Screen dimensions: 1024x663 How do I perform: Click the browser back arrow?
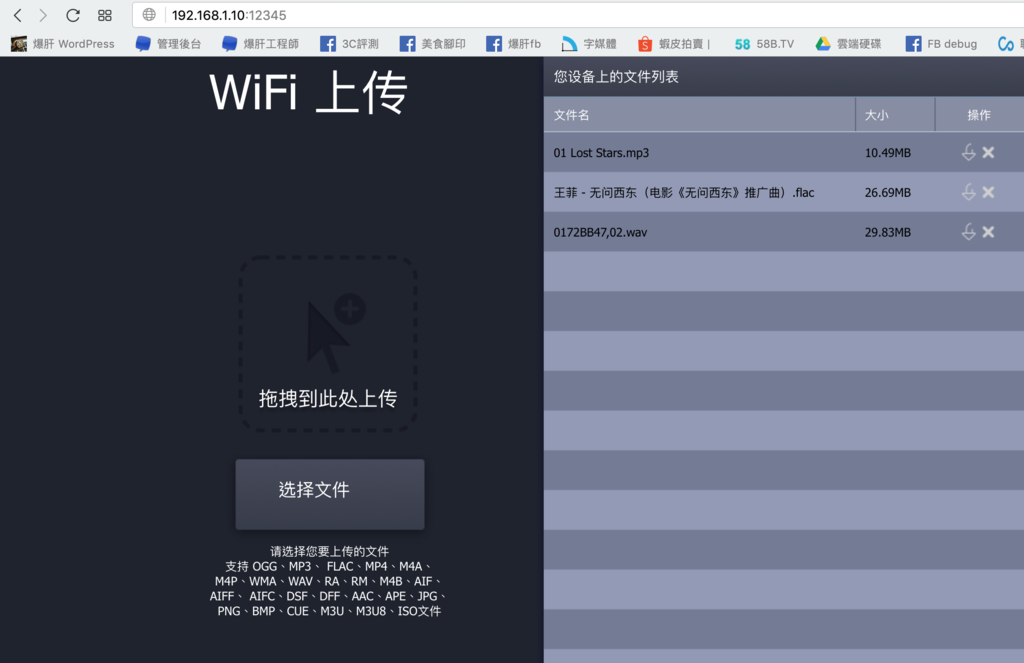pyautogui.click(x=18, y=15)
